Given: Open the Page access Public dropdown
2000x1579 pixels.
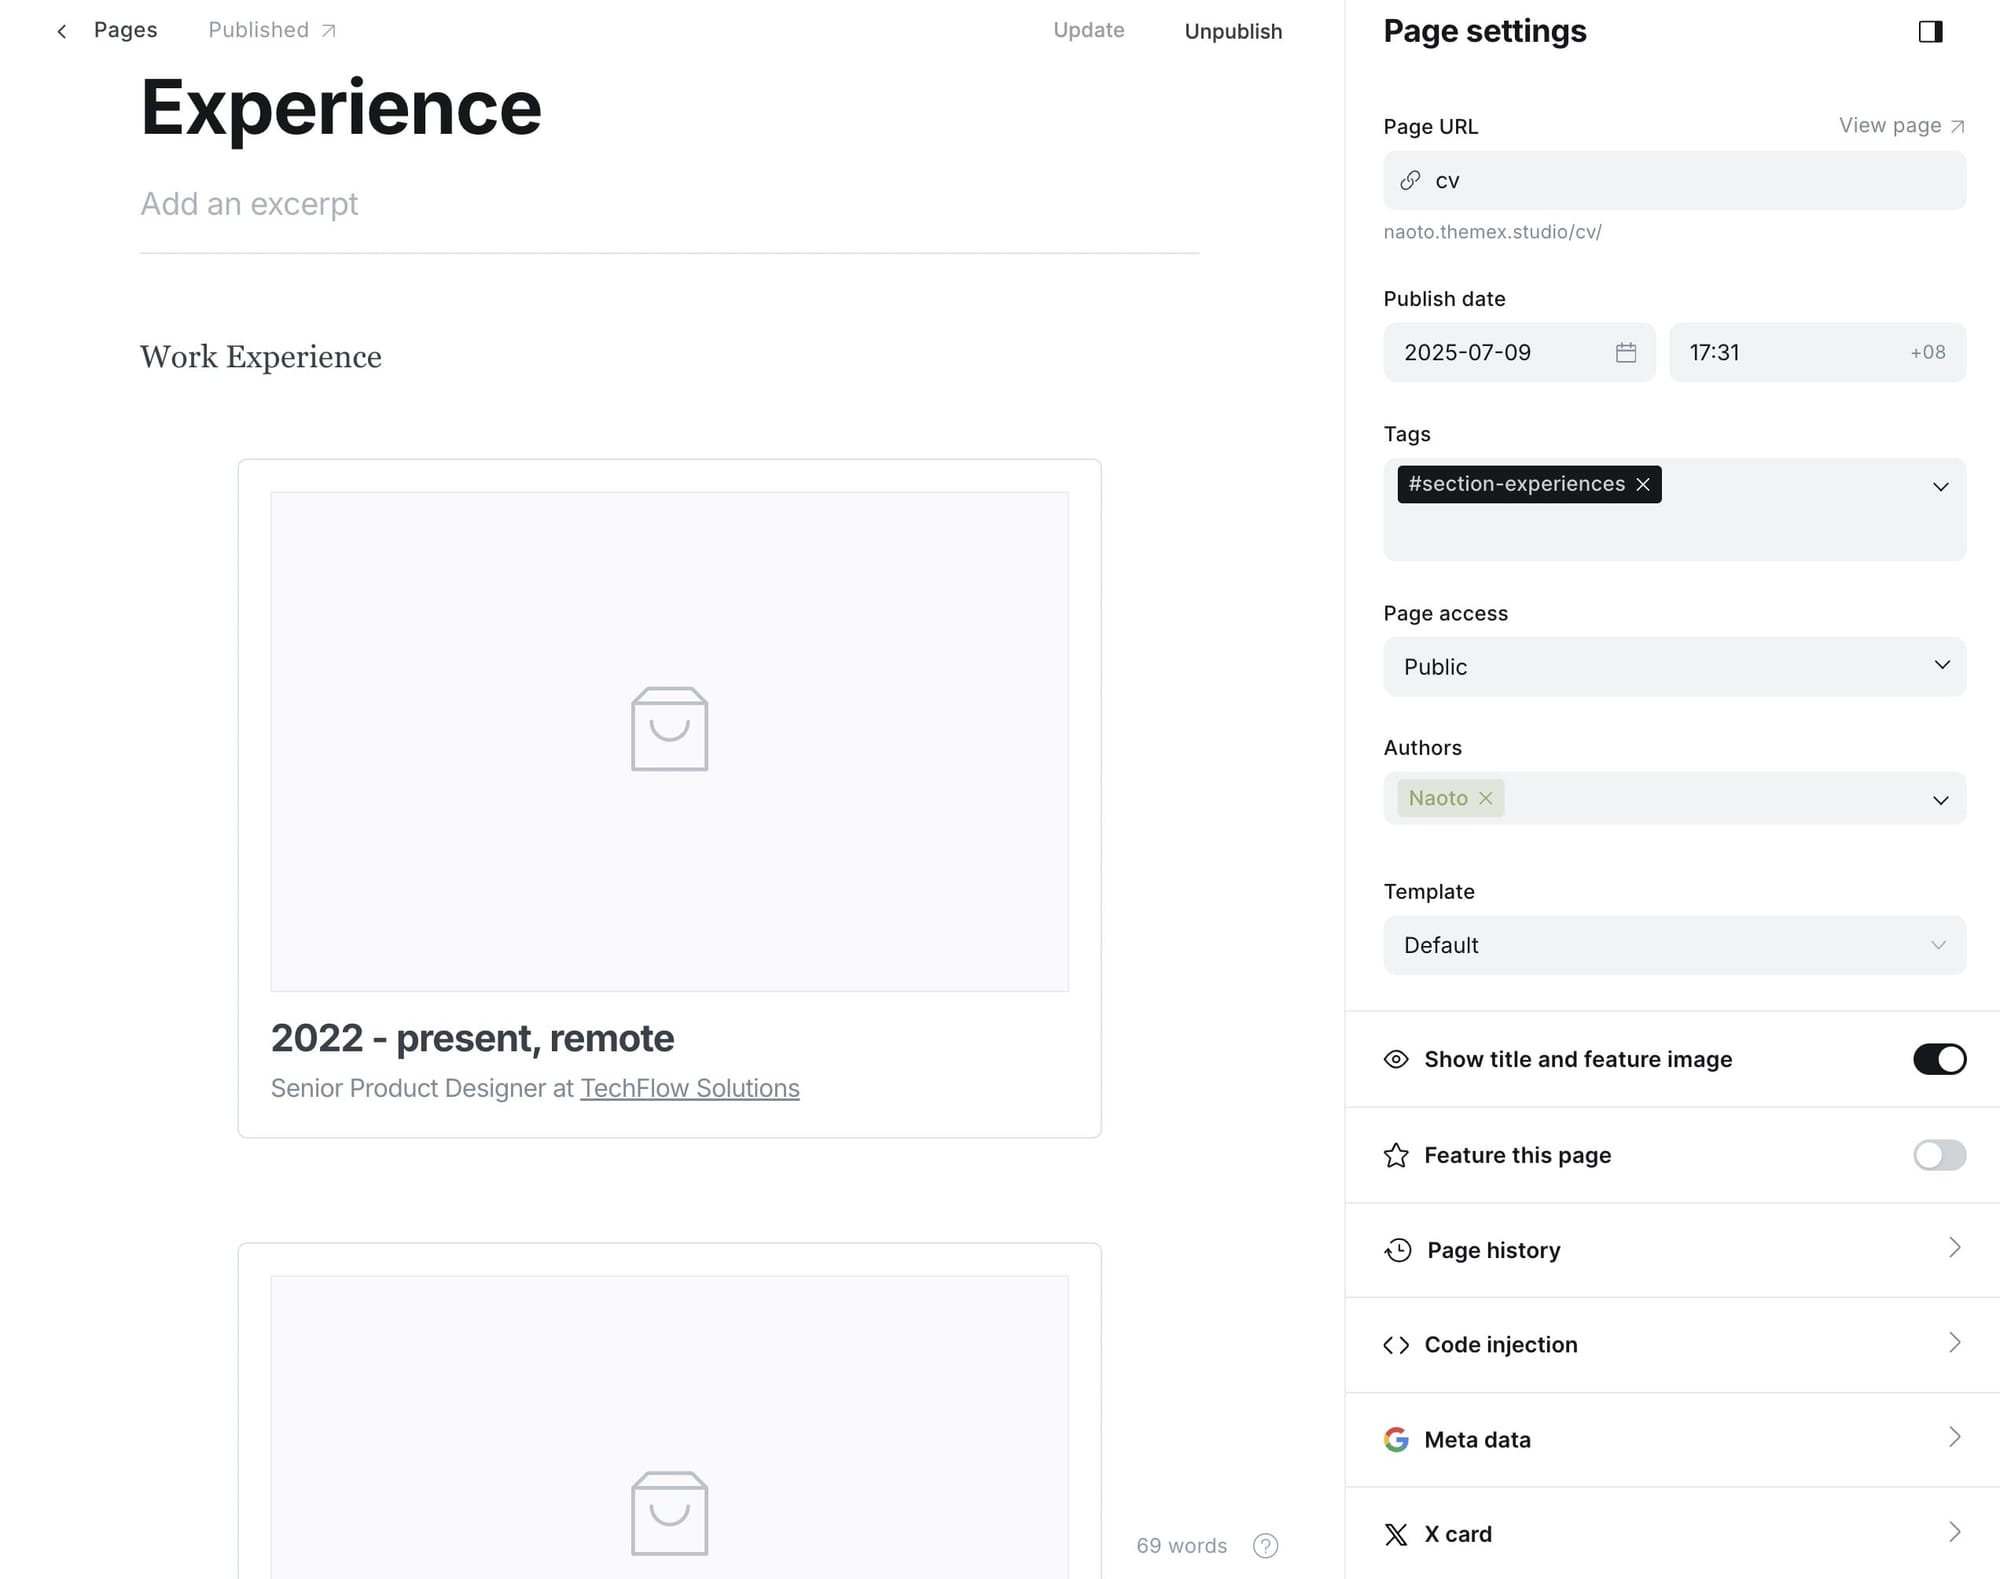Looking at the screenshot, I should pyautogui.click(x=1674, y=666).
